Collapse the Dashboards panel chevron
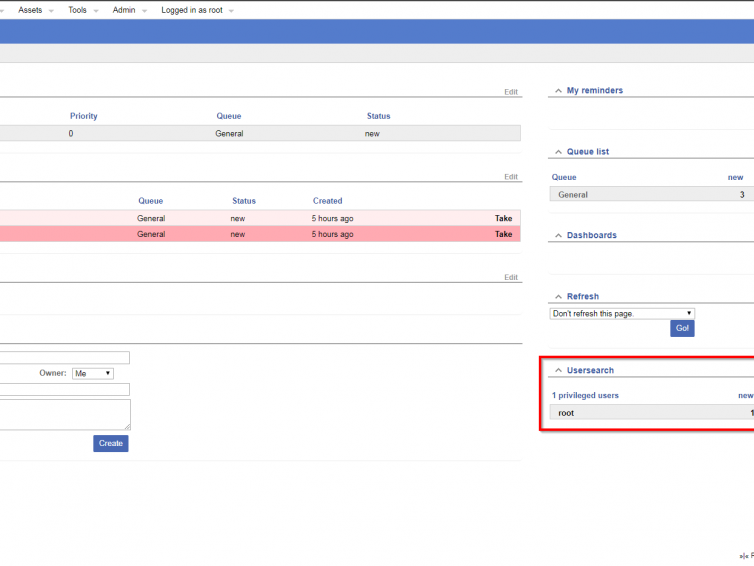The height and width of the screenshot is (566, 754). (x=557, y=236)
